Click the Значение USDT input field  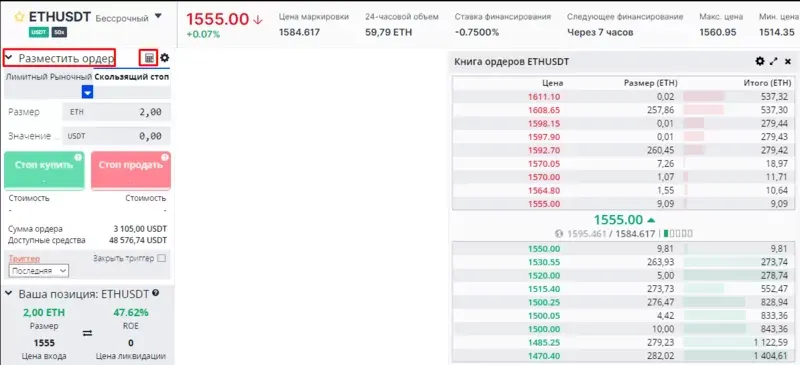pos(116,136)
